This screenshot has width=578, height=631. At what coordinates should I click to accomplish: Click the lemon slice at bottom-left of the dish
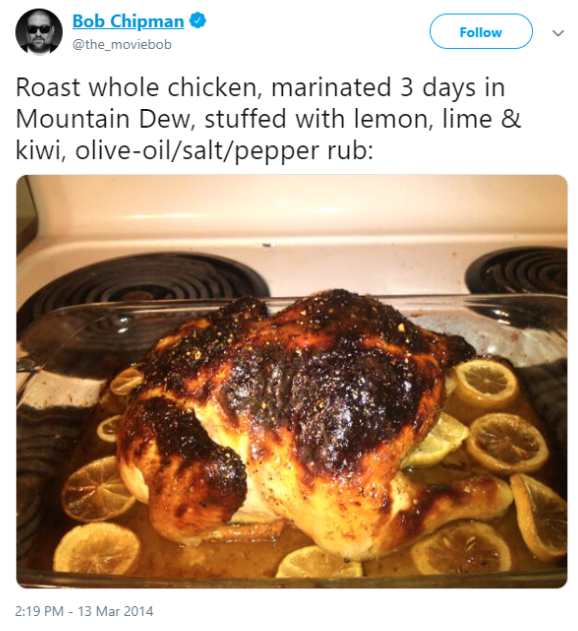(97, 548)
